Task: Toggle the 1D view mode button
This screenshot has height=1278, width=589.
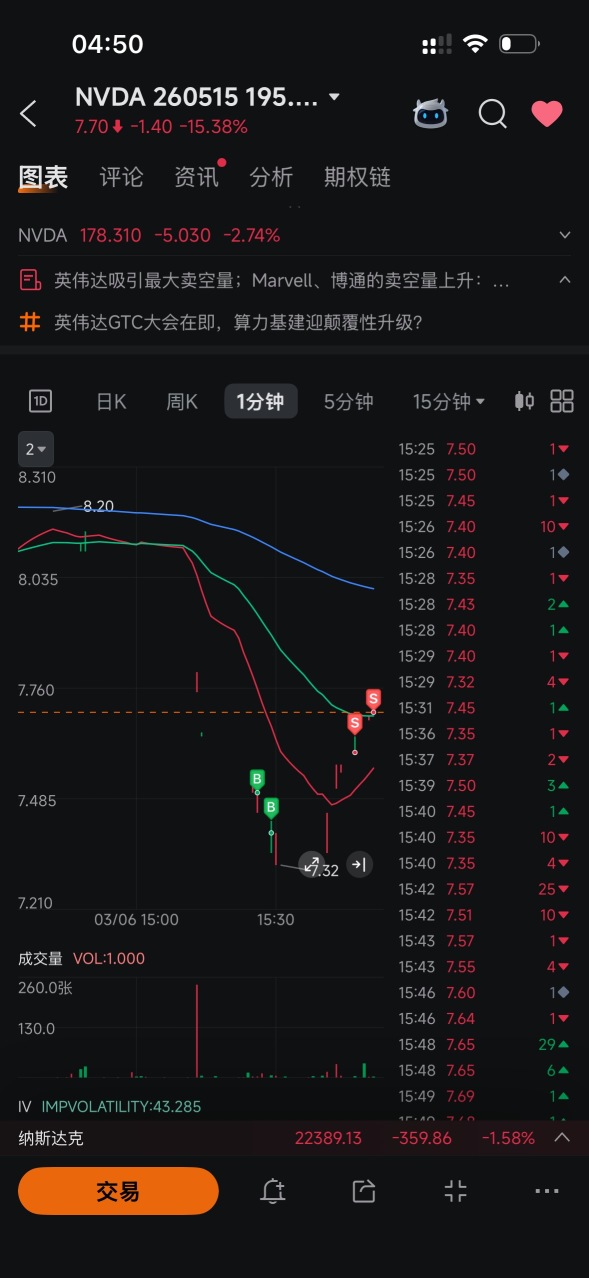Action: point(40,402)
